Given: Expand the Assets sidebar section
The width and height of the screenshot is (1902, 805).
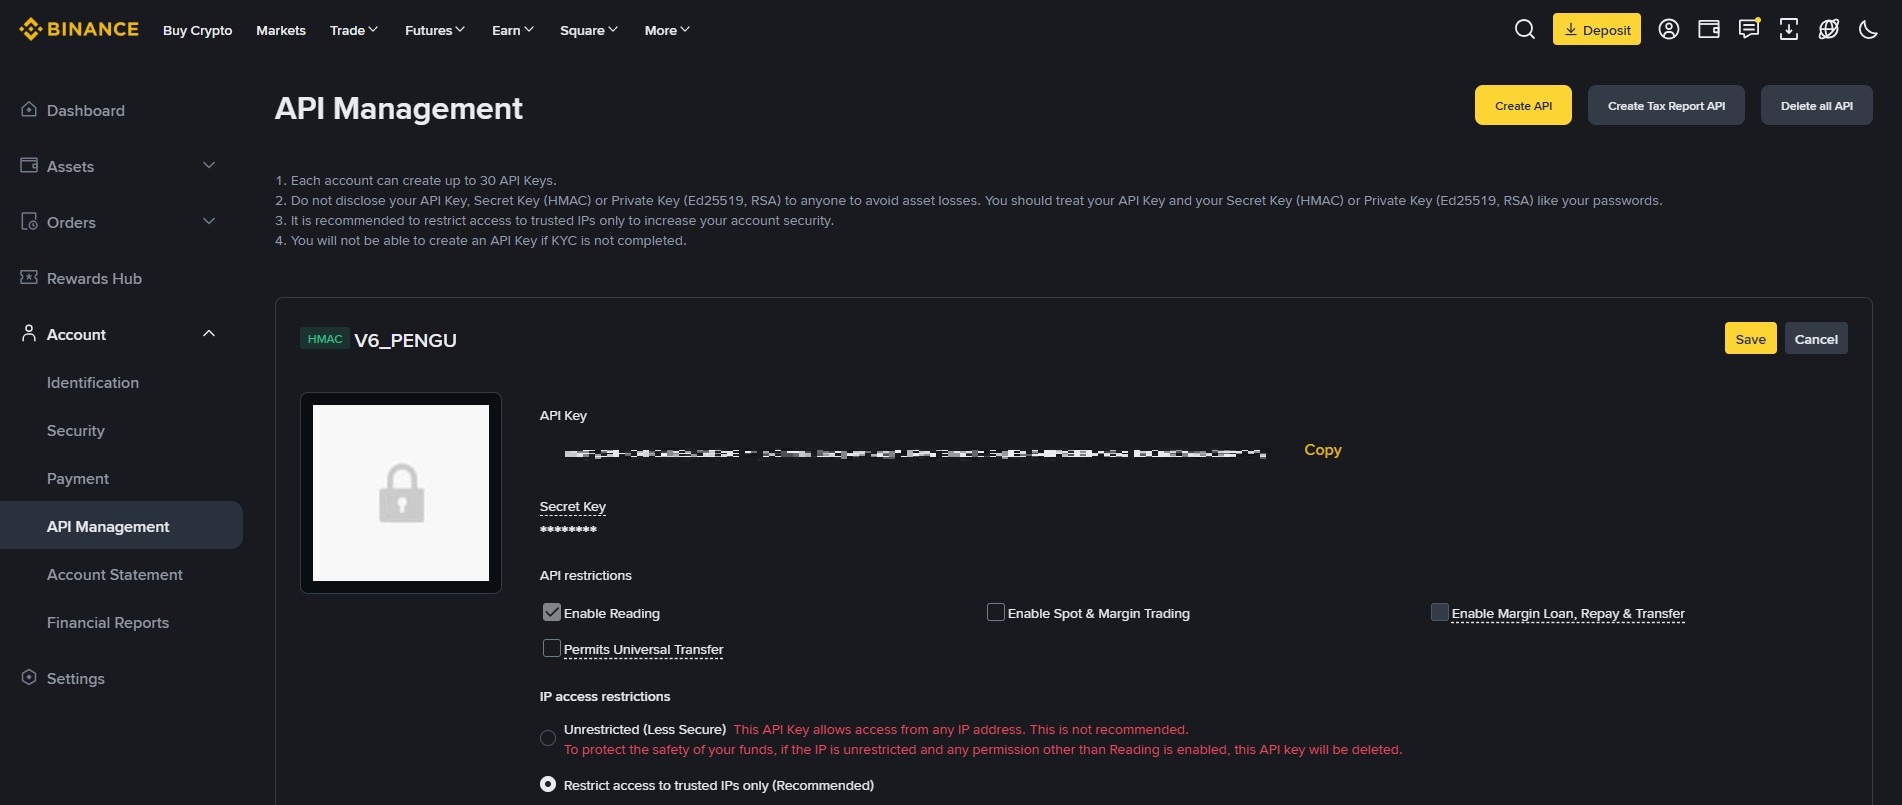Looking at the screenshot, I should click(209, 166).
